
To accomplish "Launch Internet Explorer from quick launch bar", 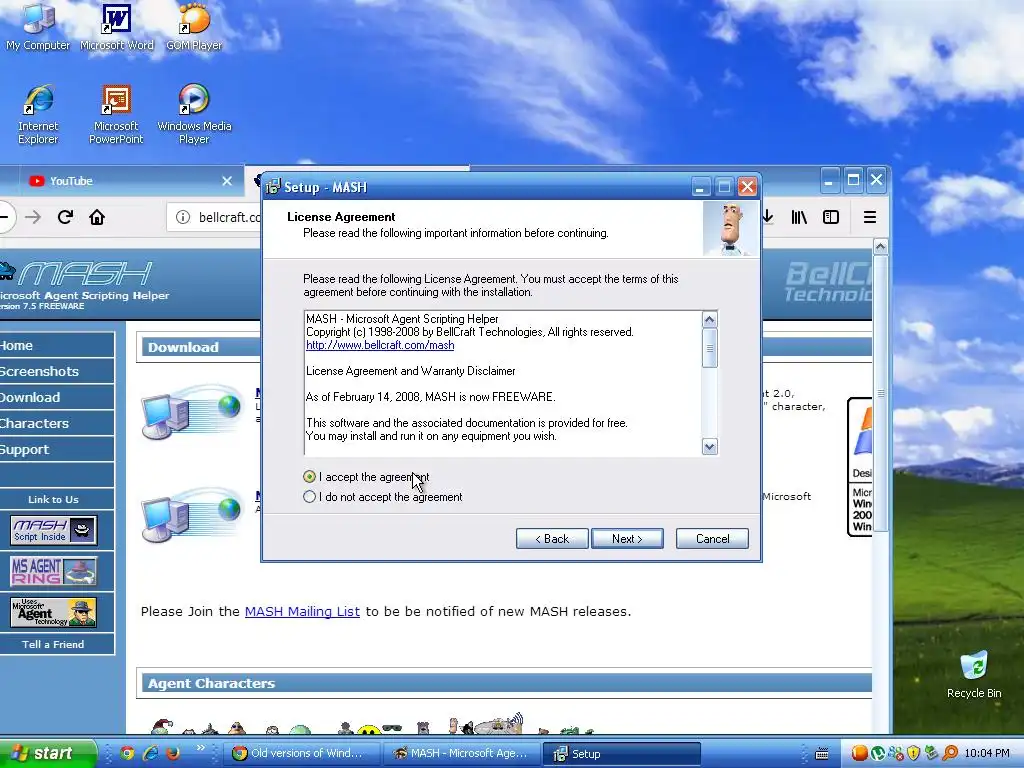I will coord(150,753).
